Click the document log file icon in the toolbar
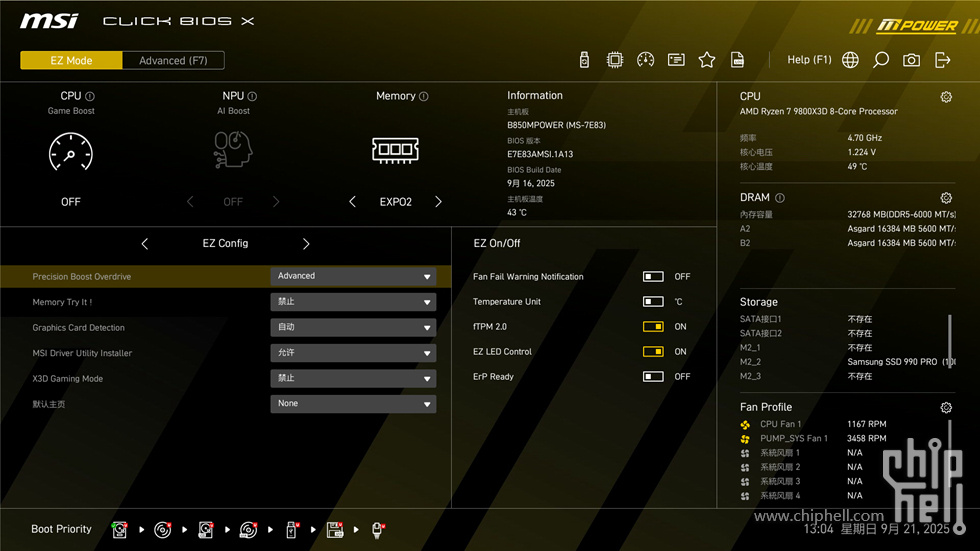The width and height of the screenshot is (980, 551). coord(738,60)
